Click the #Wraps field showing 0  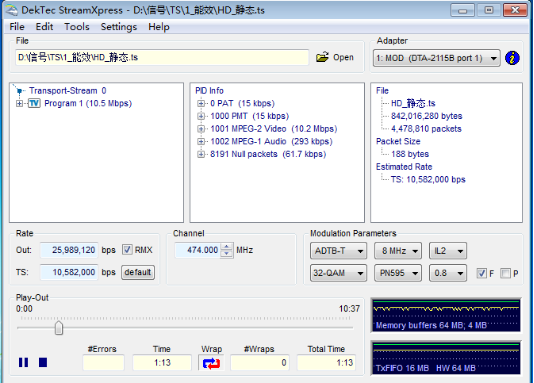tap(260, 363)
